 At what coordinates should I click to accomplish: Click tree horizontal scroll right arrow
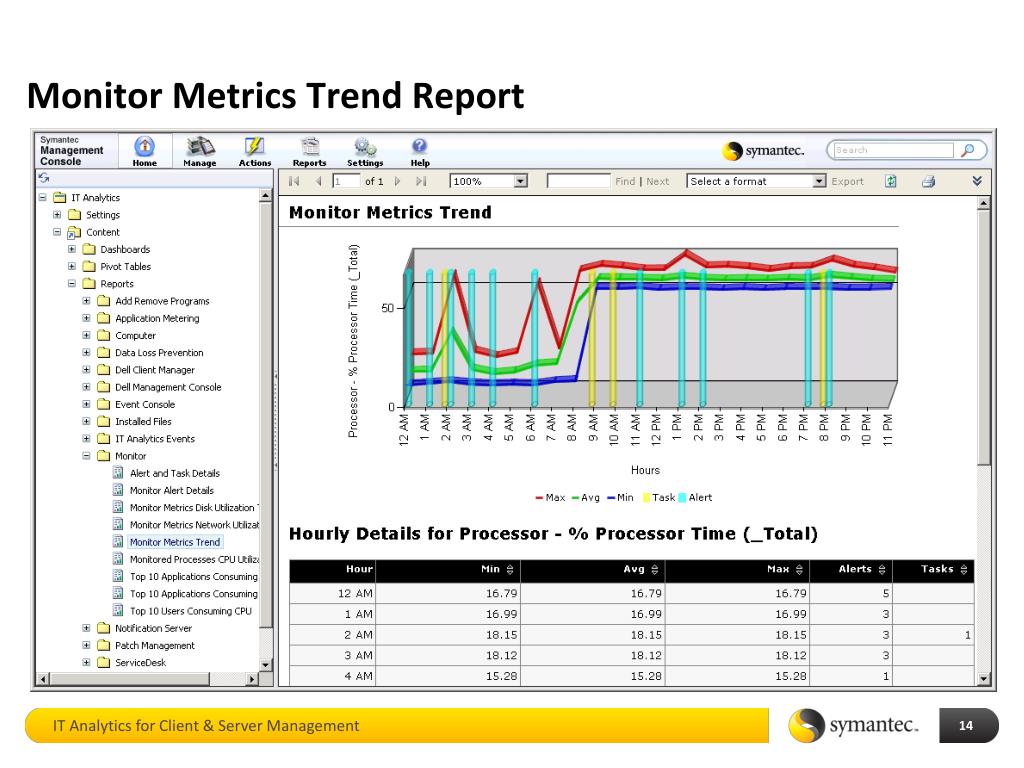251,679
